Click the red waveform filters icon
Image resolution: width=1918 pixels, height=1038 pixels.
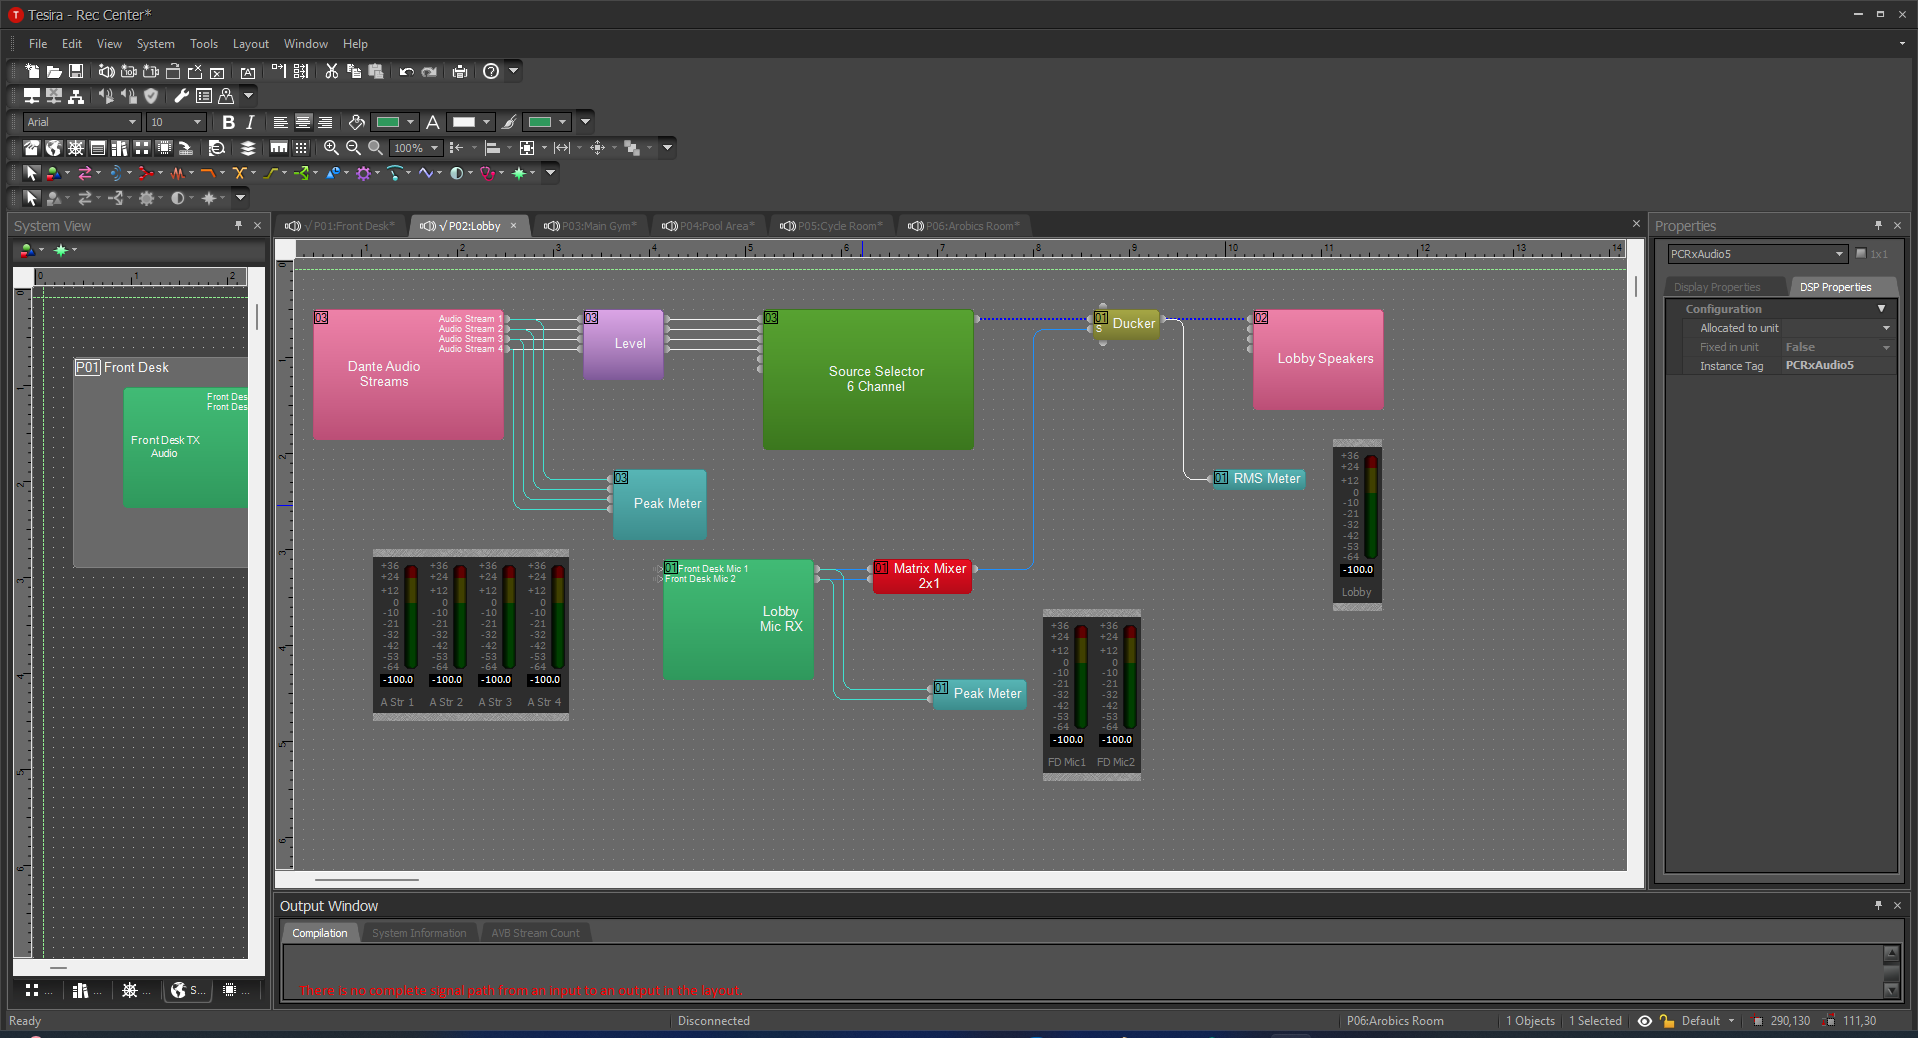pos(177,173)
